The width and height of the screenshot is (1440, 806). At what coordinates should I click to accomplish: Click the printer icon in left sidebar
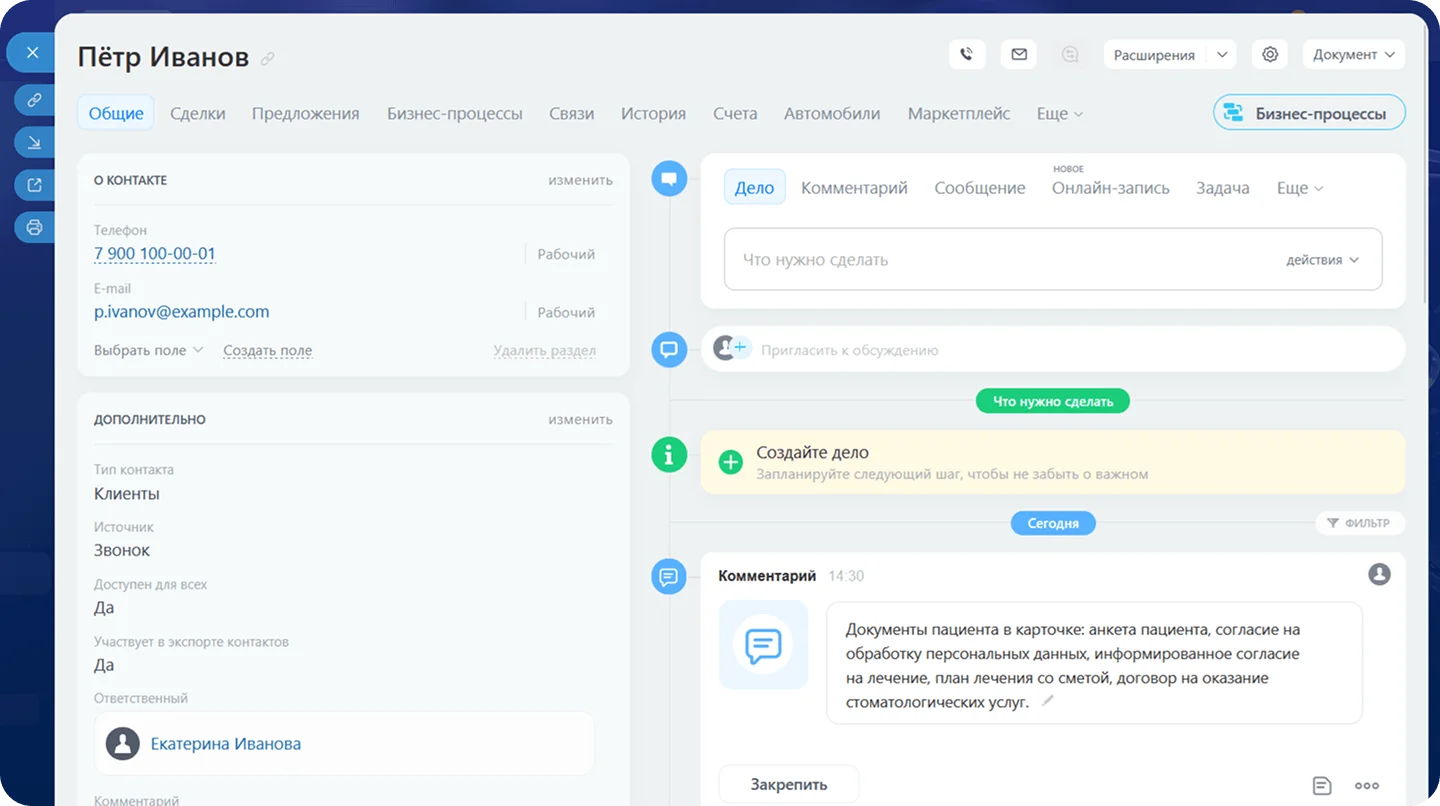[34, 228]
